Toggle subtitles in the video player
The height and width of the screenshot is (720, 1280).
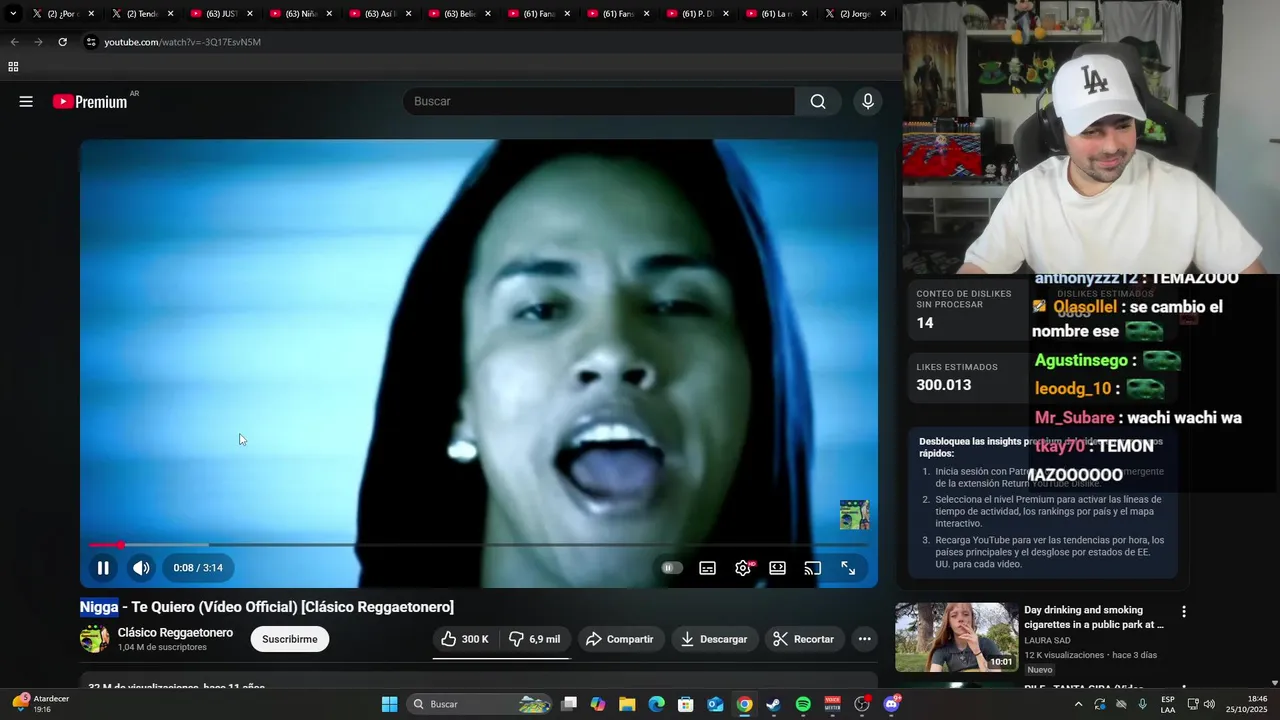pyautogui.click(x=707, y=568)
